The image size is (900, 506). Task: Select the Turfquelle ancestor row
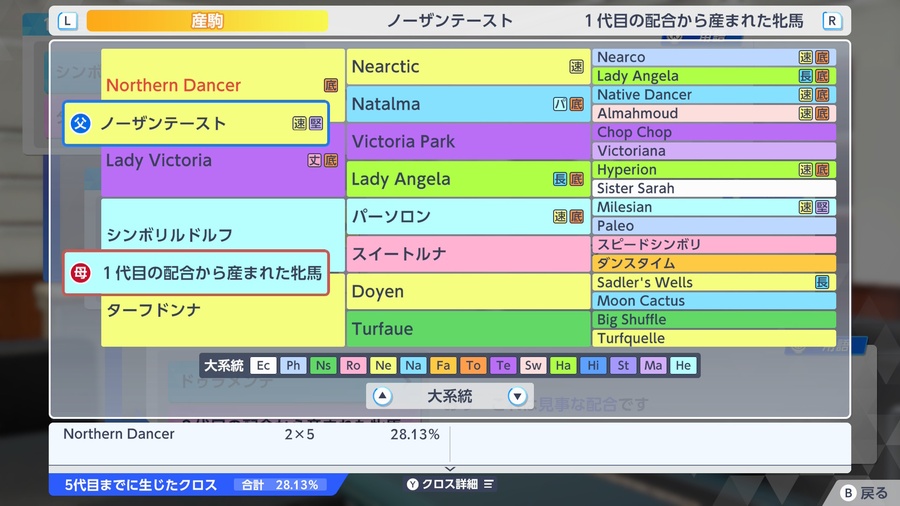click(714, 338)
